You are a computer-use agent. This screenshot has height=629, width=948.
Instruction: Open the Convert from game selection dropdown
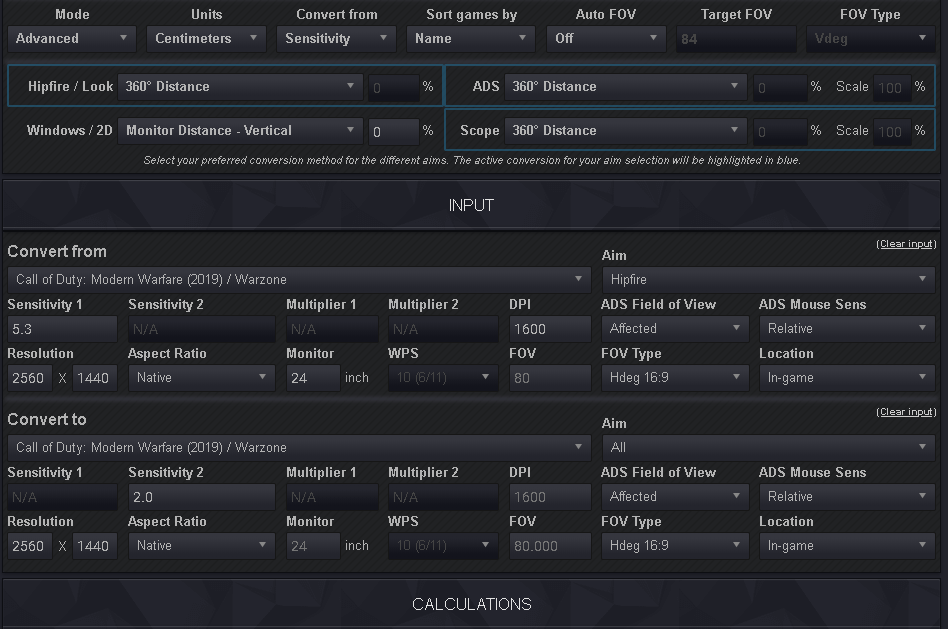pyautogui.click(x=299, y=280)
